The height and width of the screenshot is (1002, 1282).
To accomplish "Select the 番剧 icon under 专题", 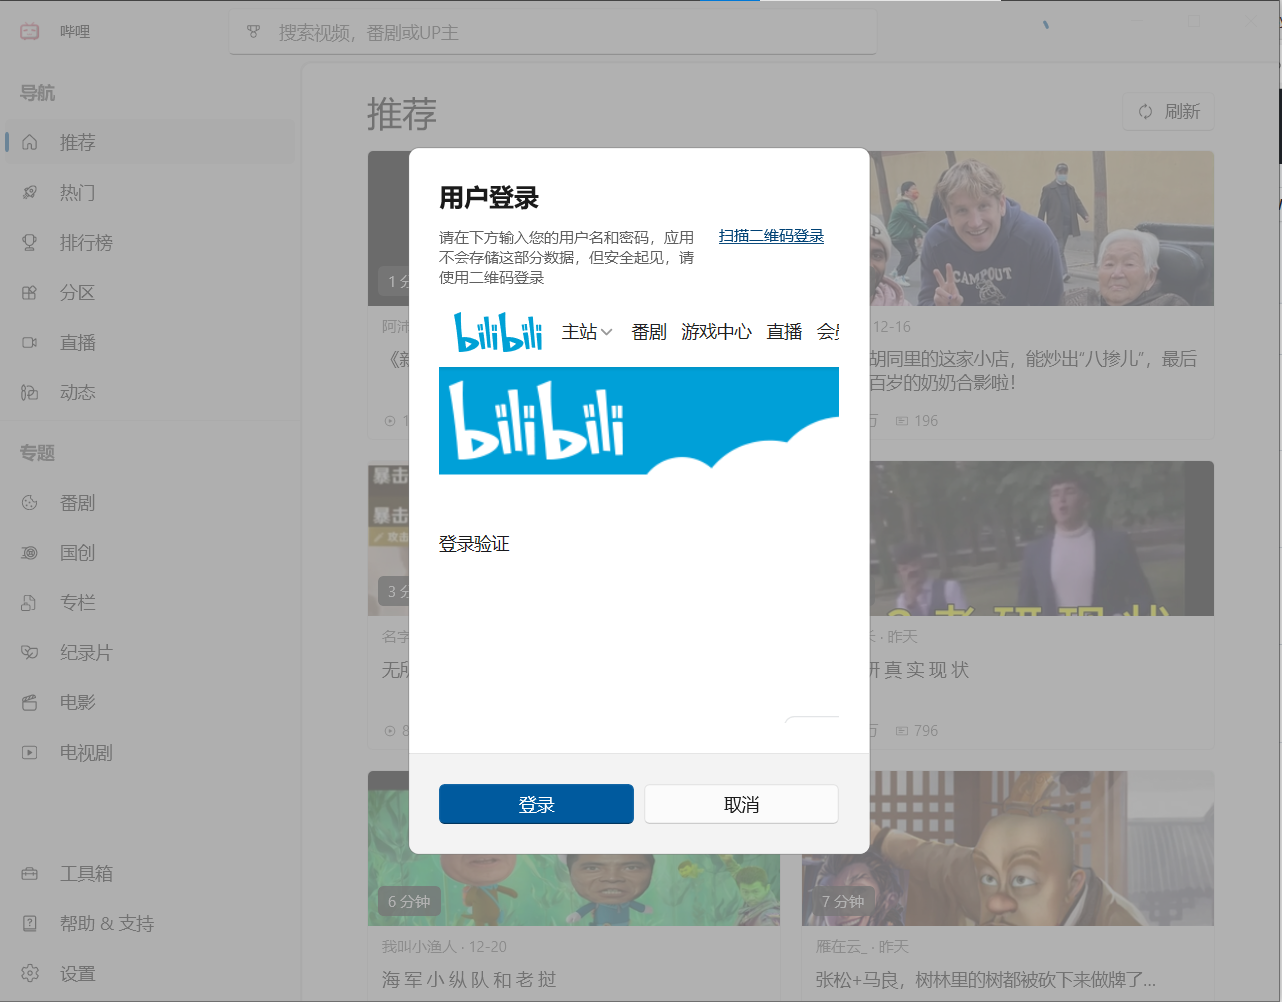I will click(30, 502).
